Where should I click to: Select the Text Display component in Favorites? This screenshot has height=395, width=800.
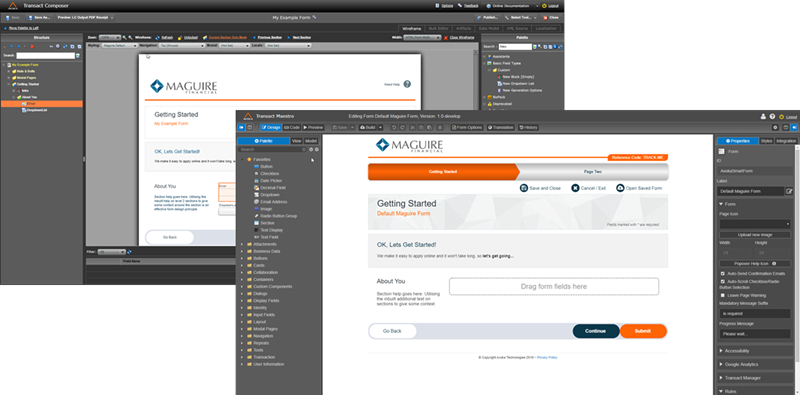click(272, 230)
